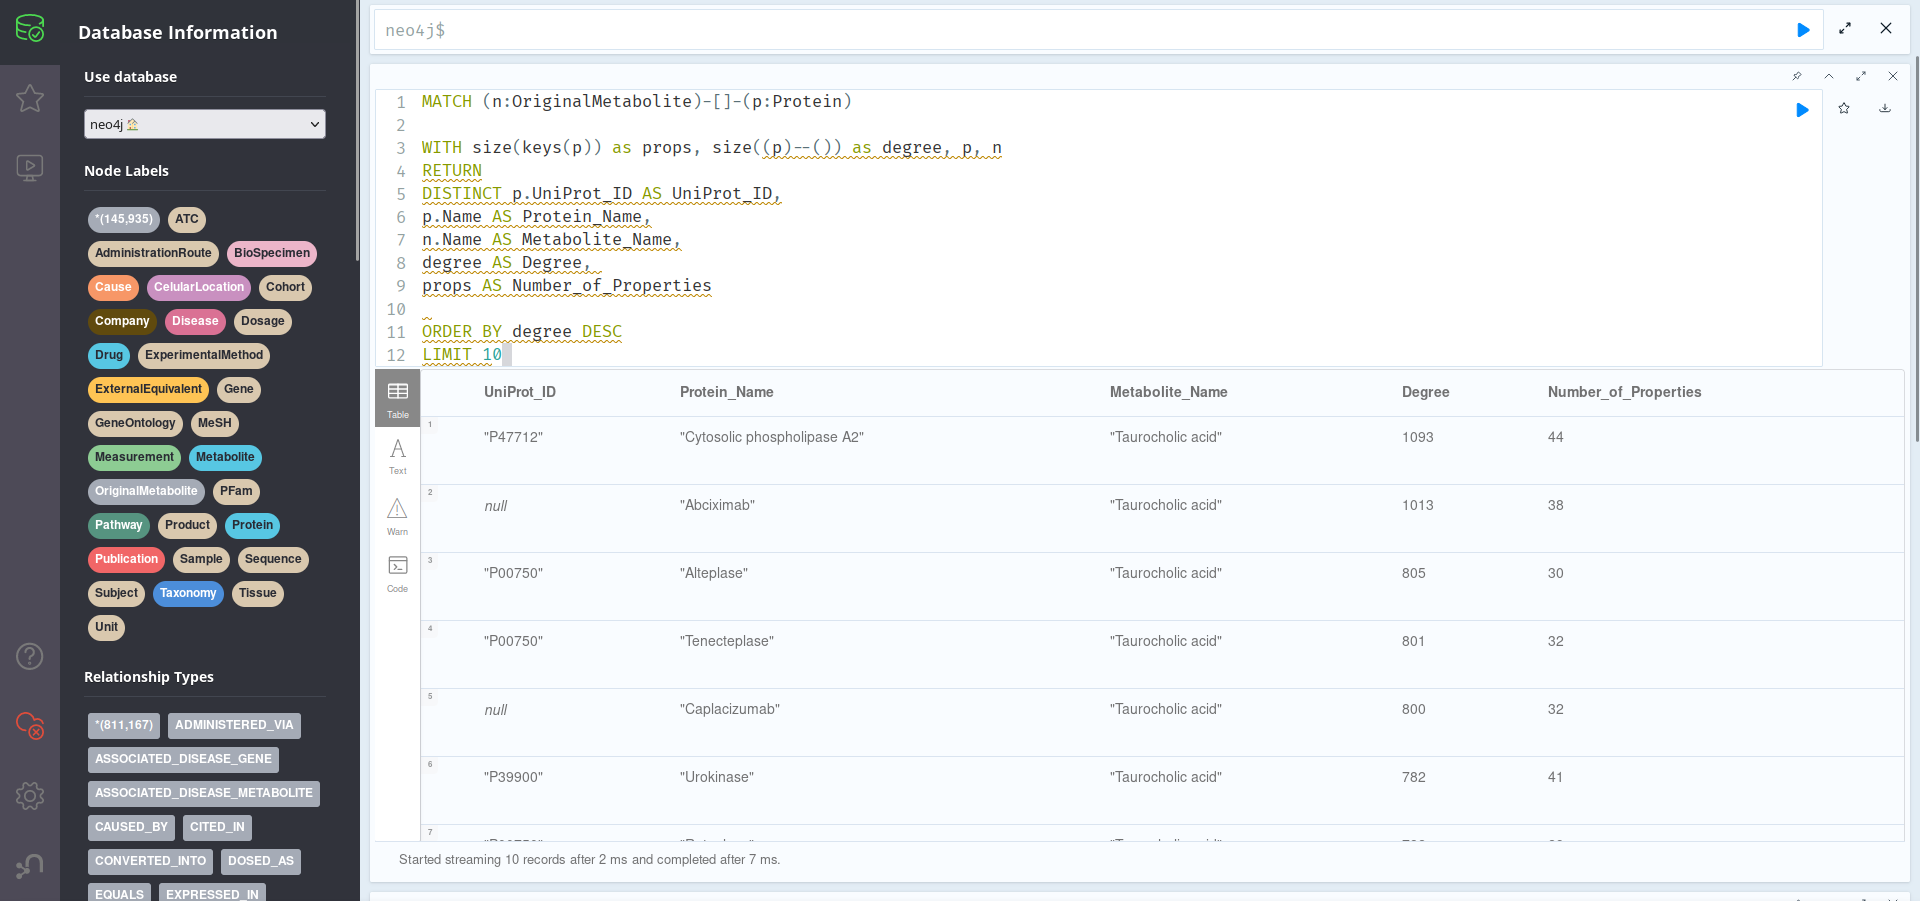
Task: Open the cloud sync error icon
Action: [x=30, y=726]
